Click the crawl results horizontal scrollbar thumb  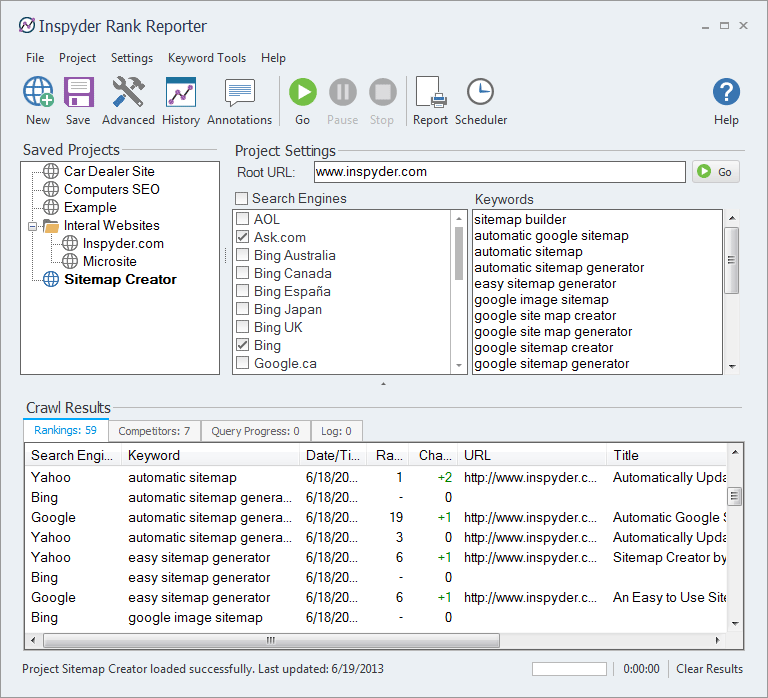coord(271,640)
